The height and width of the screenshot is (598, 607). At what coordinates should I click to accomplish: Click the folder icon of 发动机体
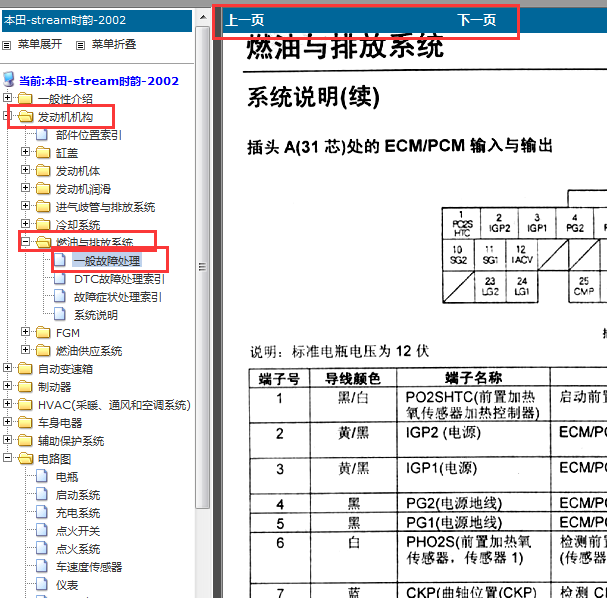click(43, 170)
